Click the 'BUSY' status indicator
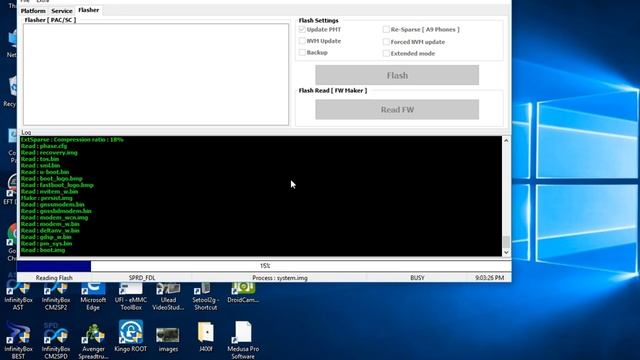 (417, 278)
